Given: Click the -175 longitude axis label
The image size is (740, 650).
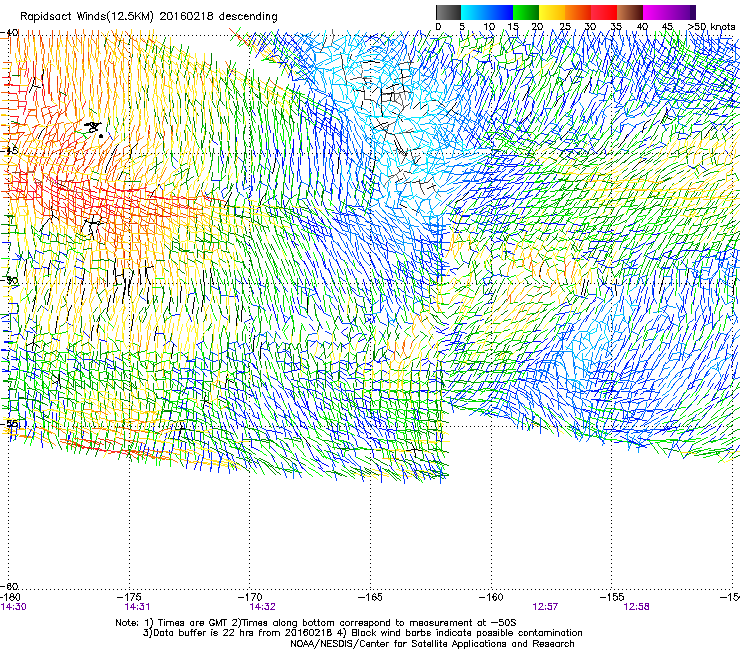Looking at the screenshot, I should [129, 597].
